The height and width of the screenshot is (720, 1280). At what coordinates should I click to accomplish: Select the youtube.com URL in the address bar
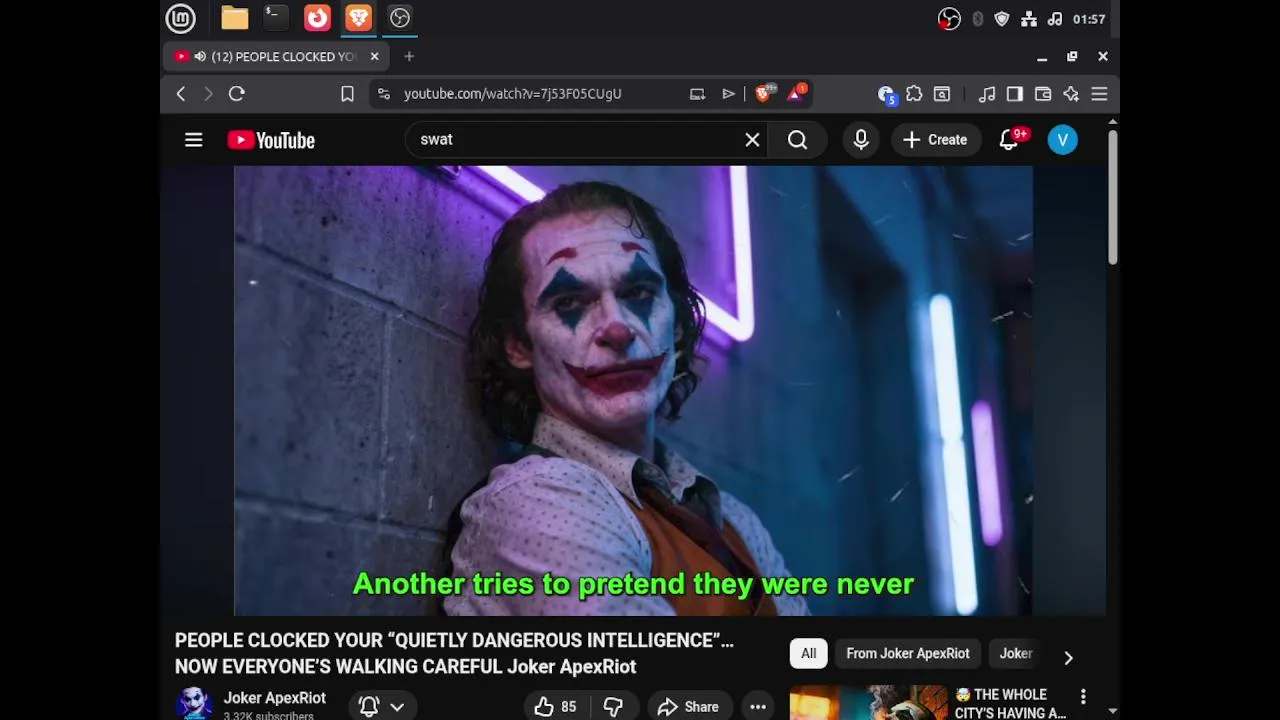[x=513, y=94]
